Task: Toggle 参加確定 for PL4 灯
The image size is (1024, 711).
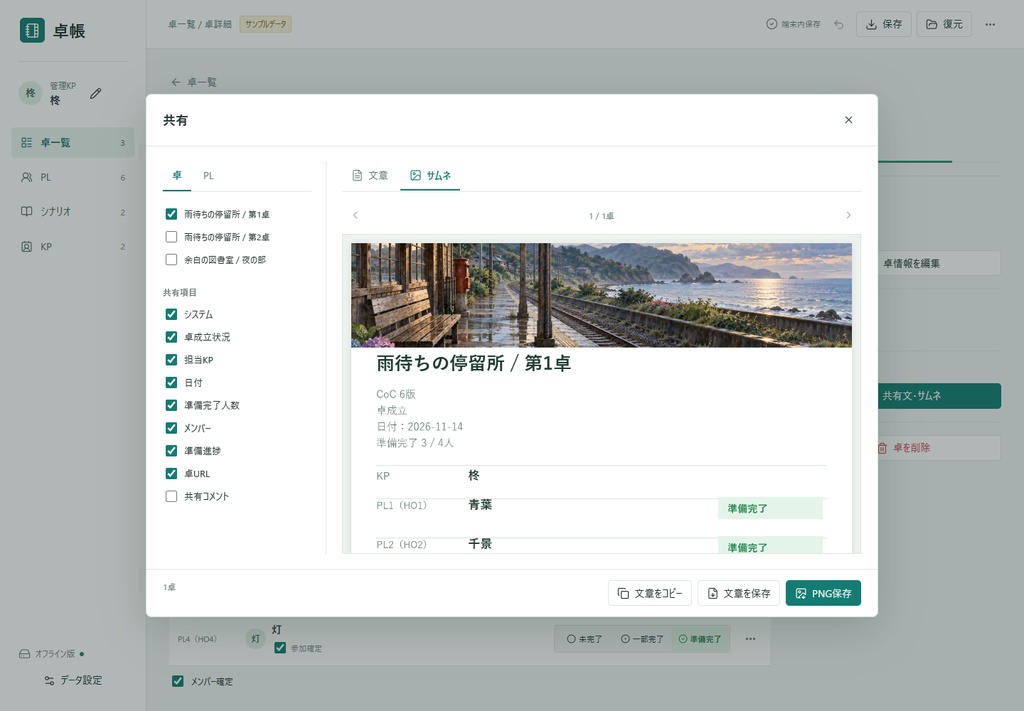Action: 280,648
